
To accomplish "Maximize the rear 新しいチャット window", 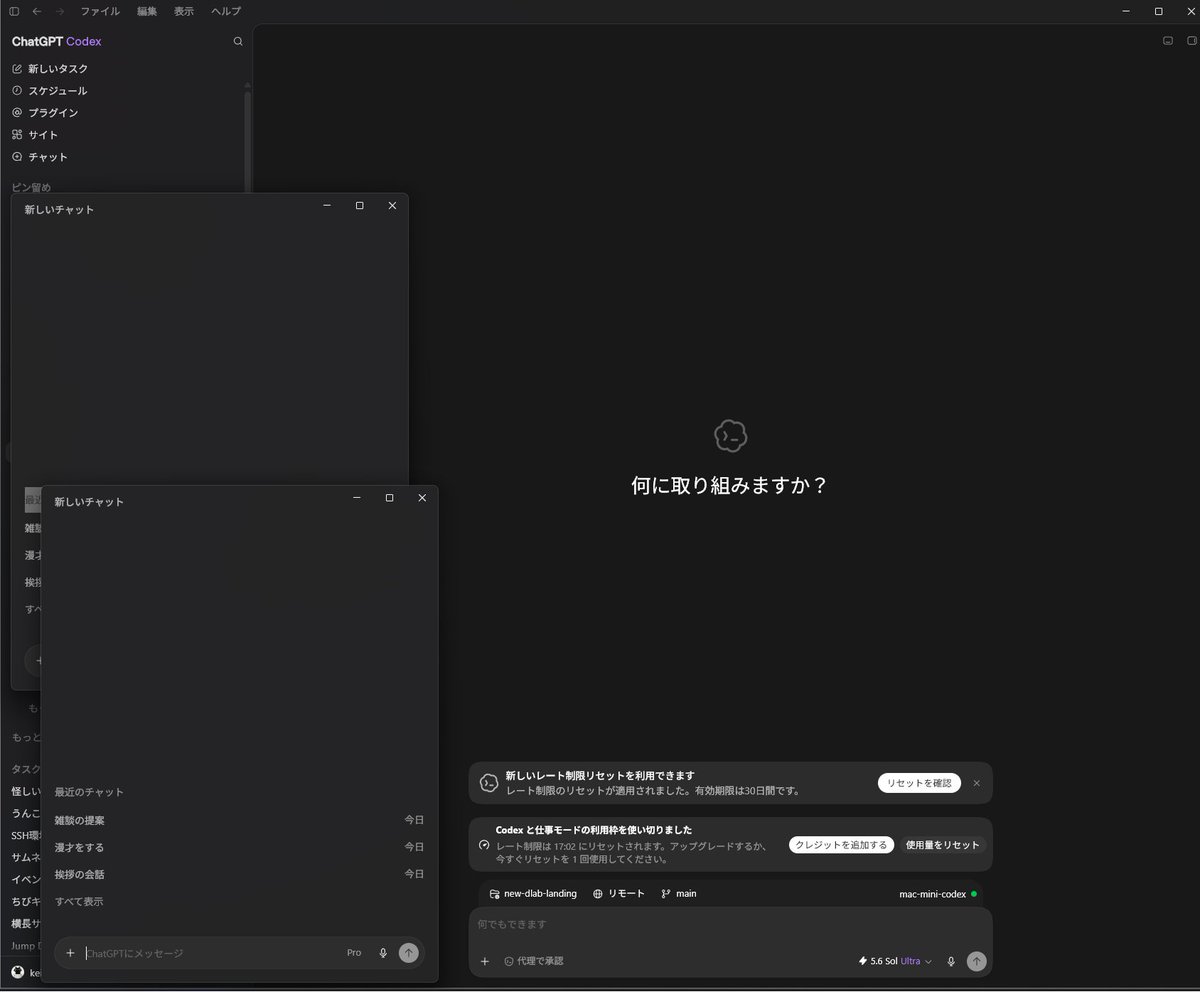I will (359, 206).
